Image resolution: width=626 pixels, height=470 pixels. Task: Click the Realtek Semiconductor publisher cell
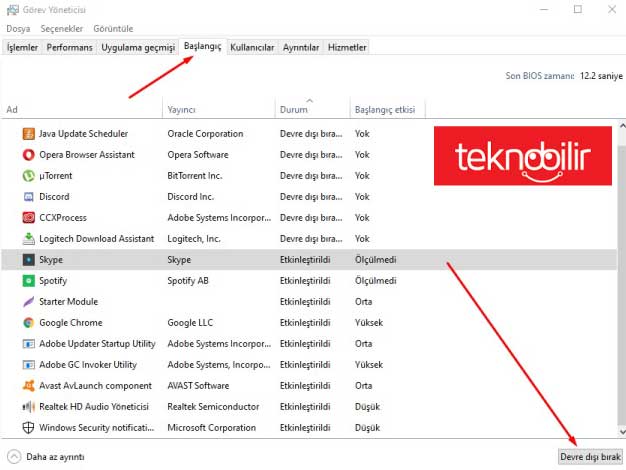pos(213,407)
